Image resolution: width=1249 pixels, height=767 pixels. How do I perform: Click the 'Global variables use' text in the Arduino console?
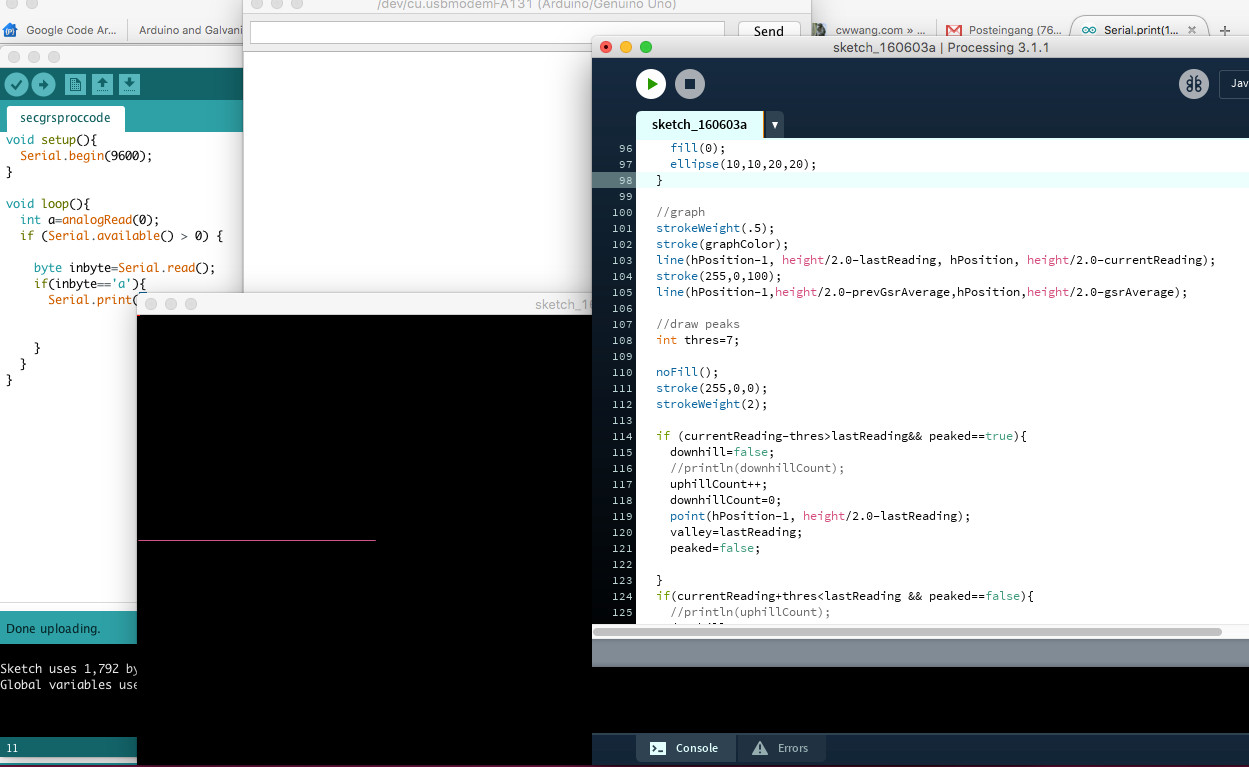point(69,685)
